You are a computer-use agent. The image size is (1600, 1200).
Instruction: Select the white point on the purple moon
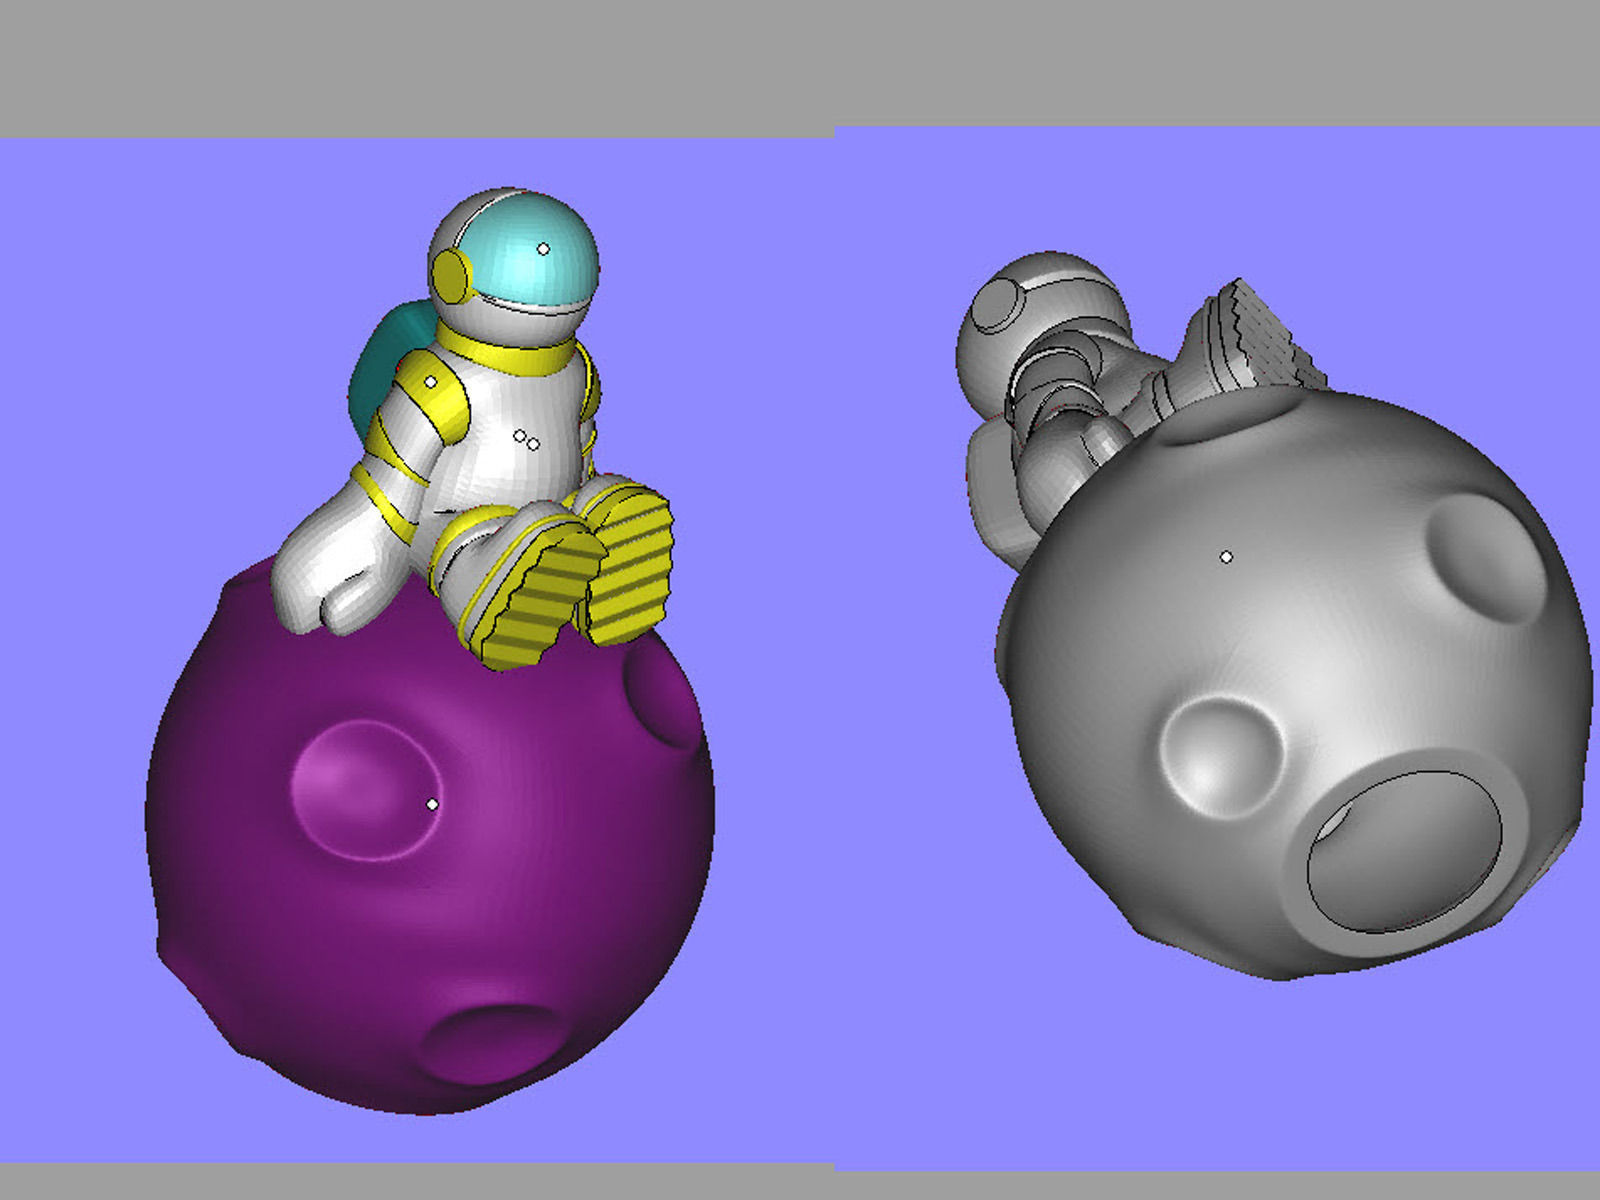point(432,804)
